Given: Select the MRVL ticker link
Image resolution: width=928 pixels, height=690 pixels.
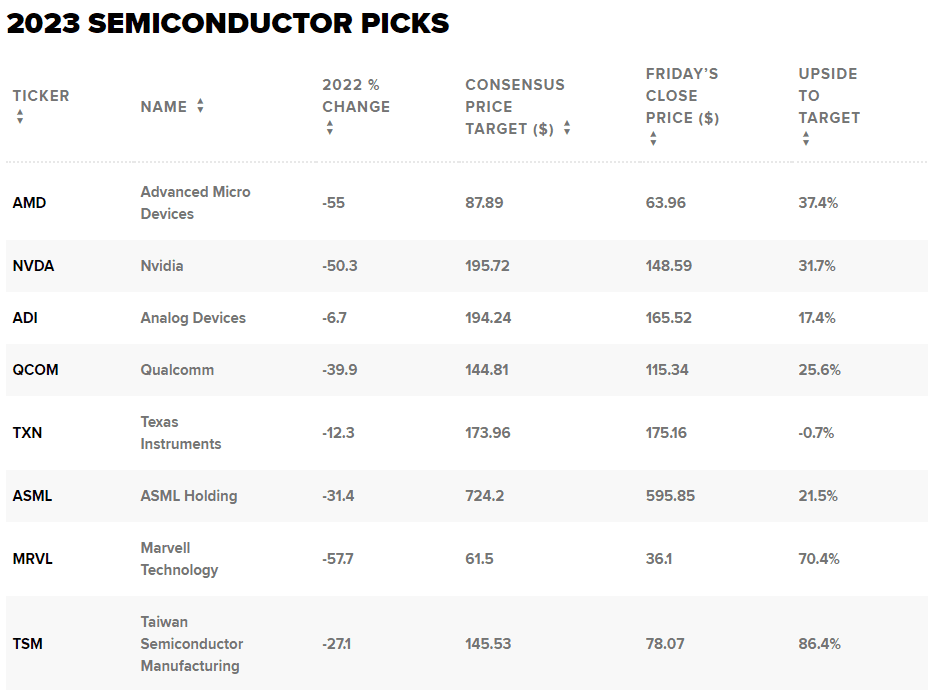Looking at the screenshot, I should (33, 559).
